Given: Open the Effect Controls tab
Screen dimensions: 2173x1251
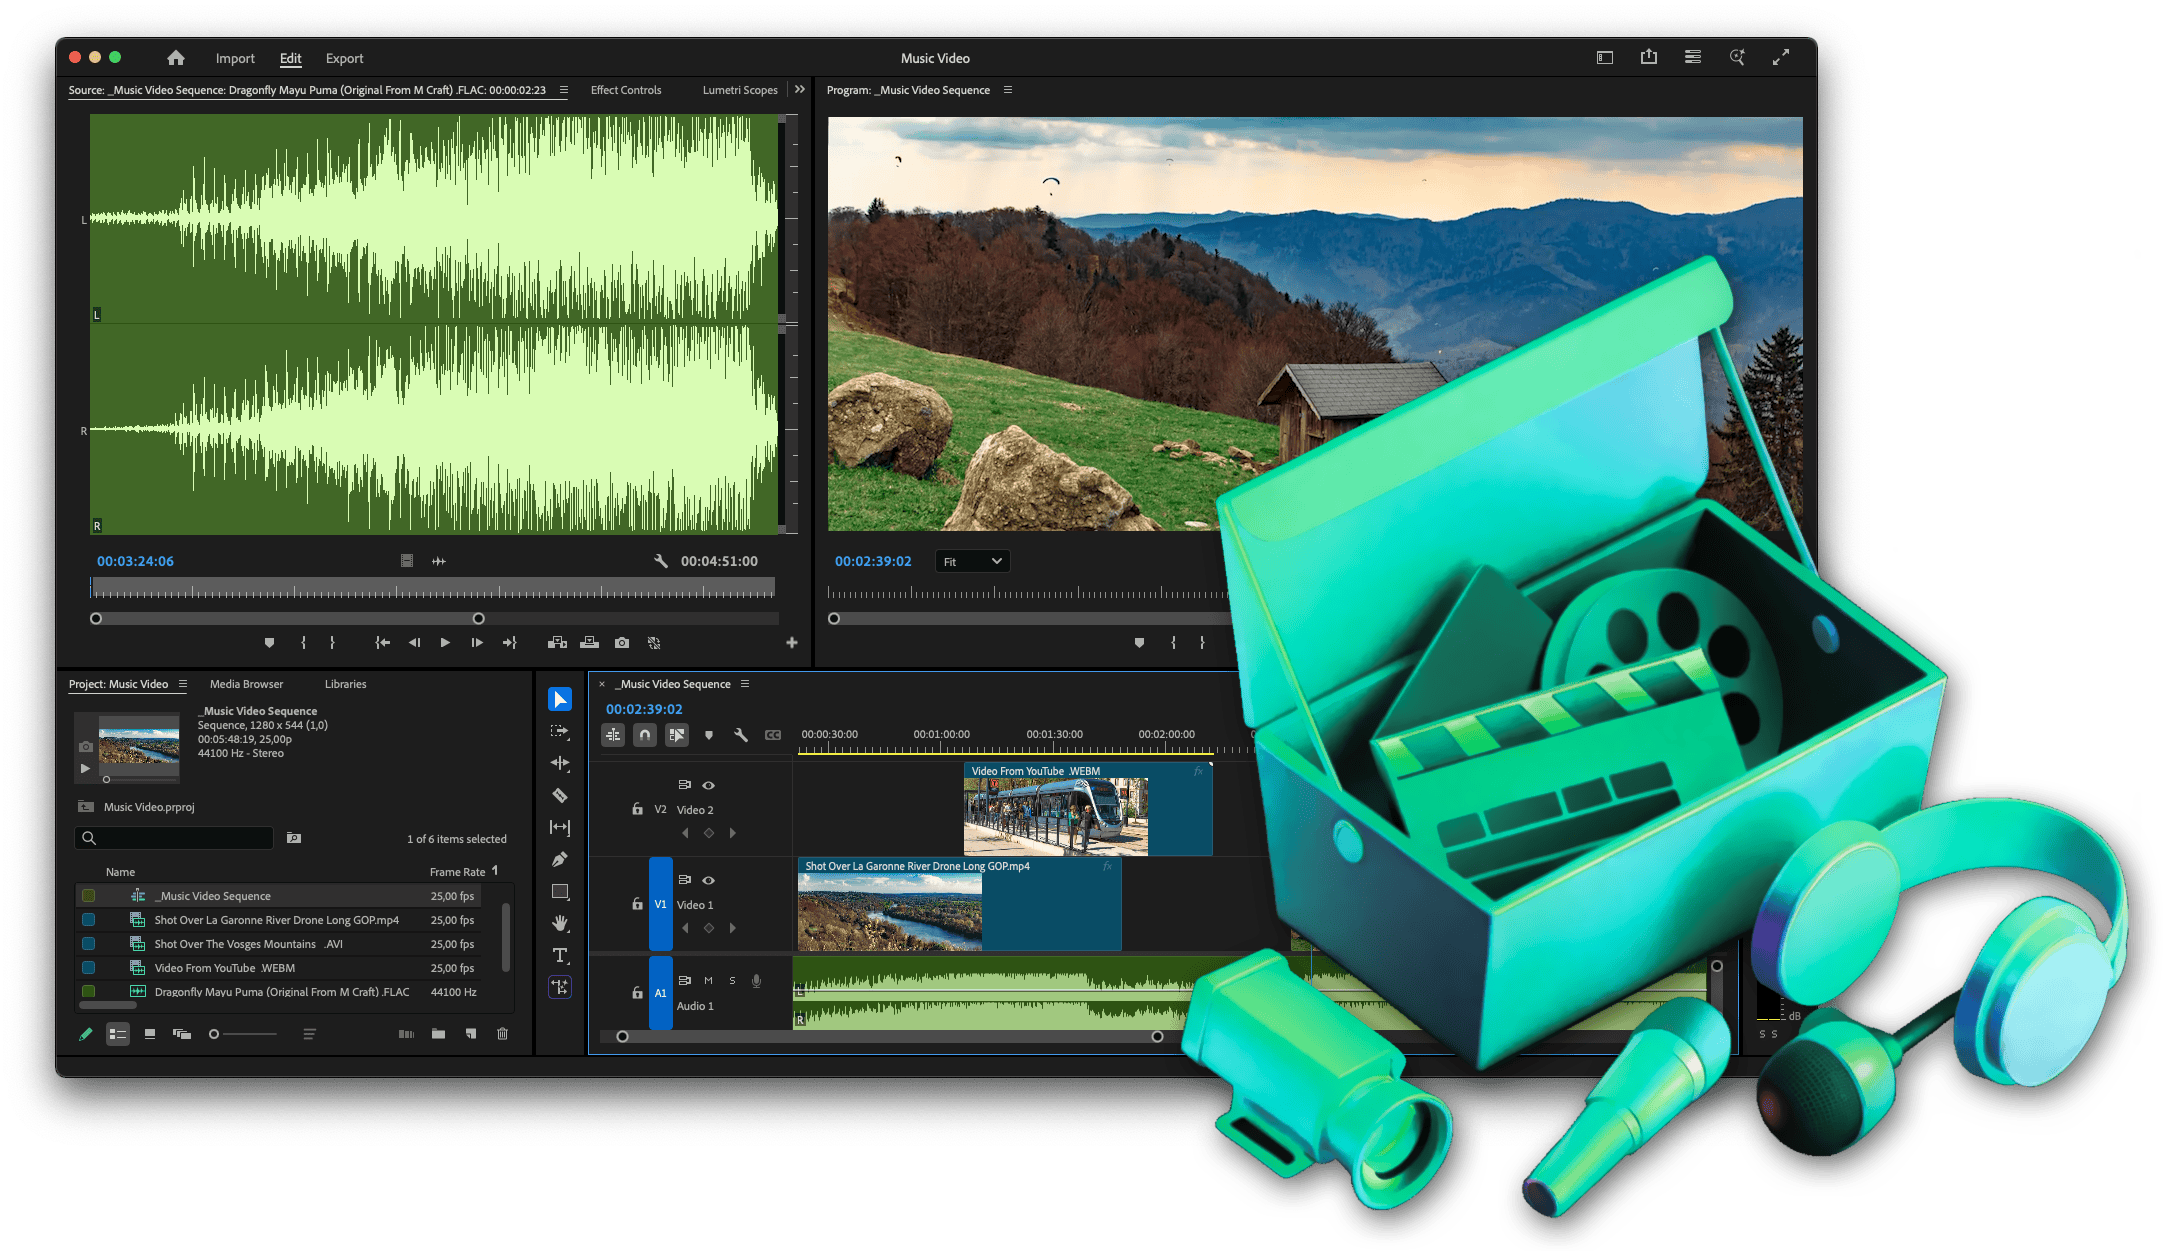Looking at the screenshot, I should (x=626, y=90).
